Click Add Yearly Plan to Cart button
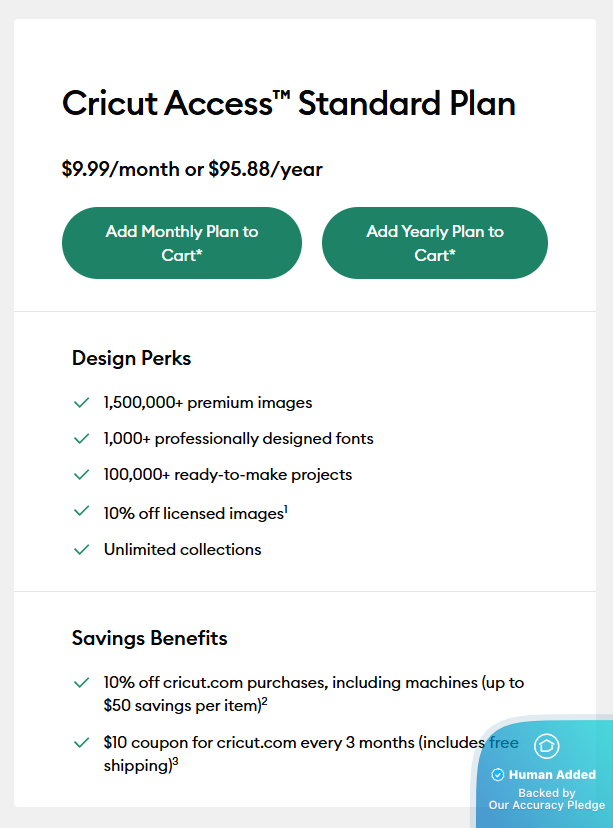The image size is (613, 828). point(435,243)
